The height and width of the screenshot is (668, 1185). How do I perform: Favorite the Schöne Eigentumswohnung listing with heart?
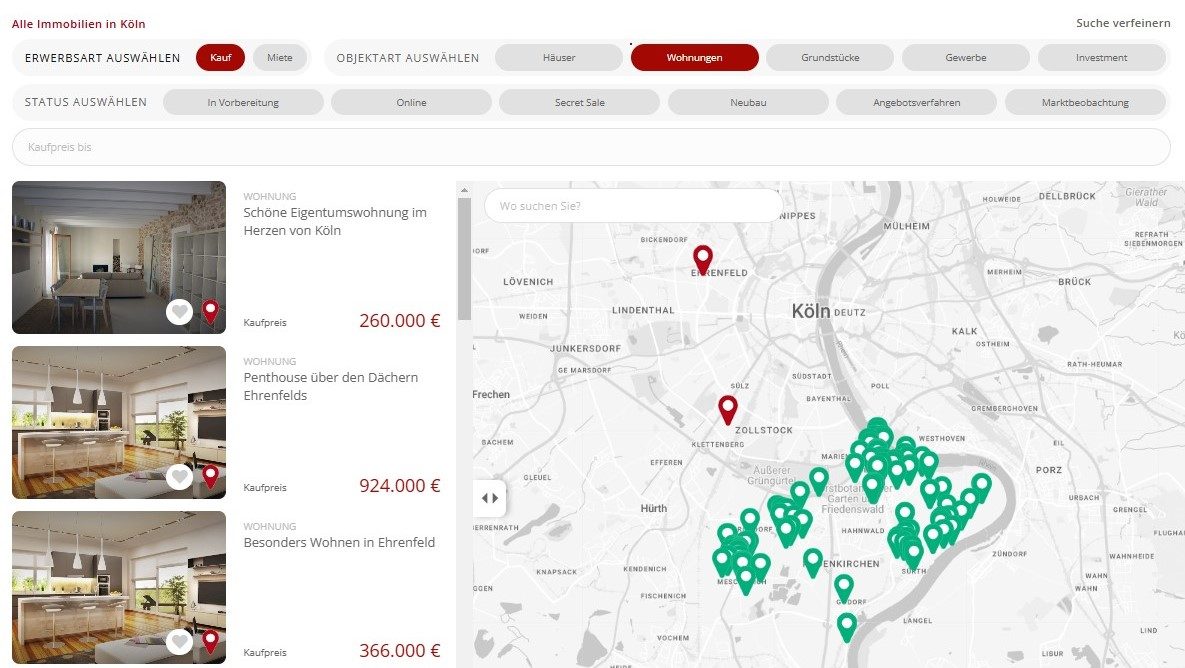tap(179, 311)
